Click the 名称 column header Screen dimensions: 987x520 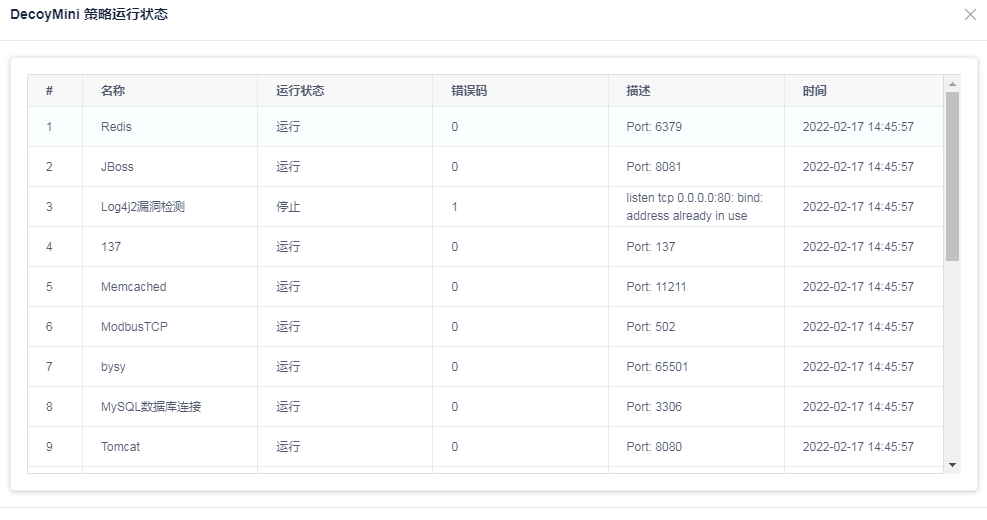(x=113, y=91)
